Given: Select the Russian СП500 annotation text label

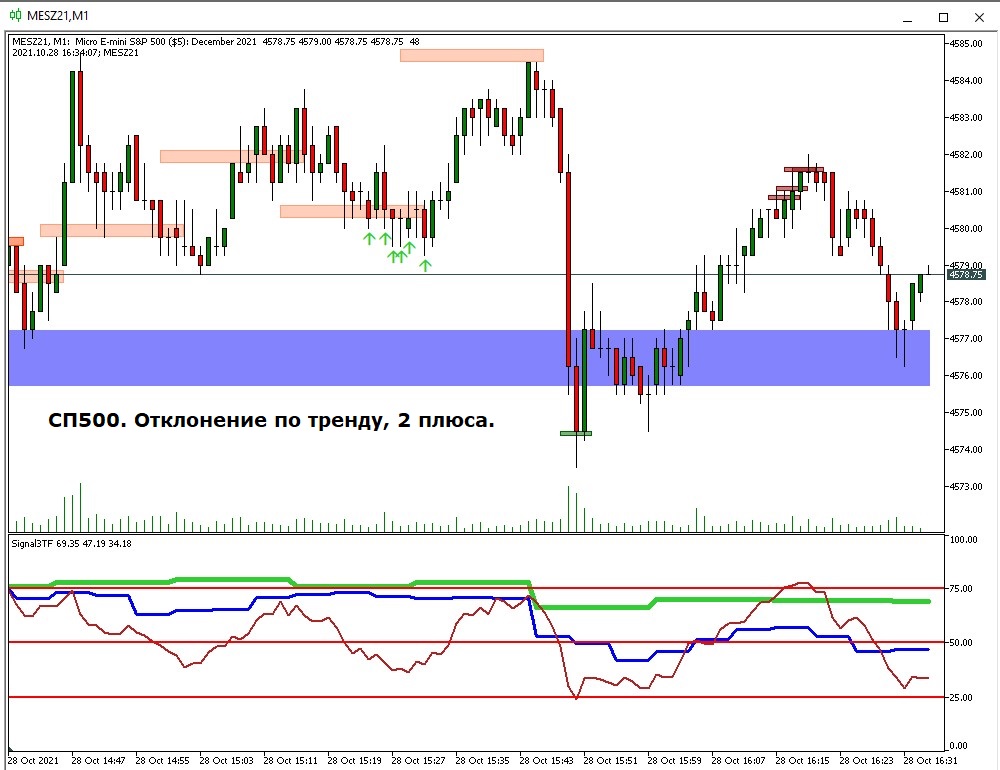Looking at the screenshot, I should point(271,420).
